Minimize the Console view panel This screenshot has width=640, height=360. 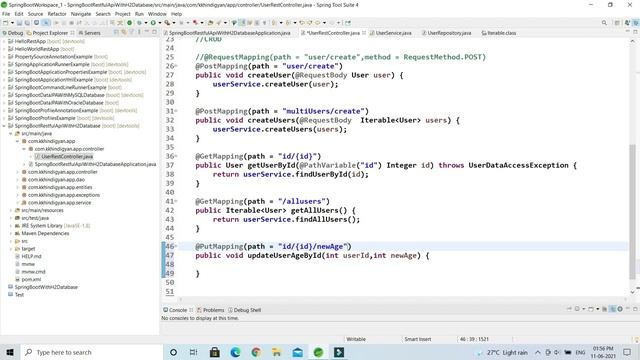(x=628, y=309)
